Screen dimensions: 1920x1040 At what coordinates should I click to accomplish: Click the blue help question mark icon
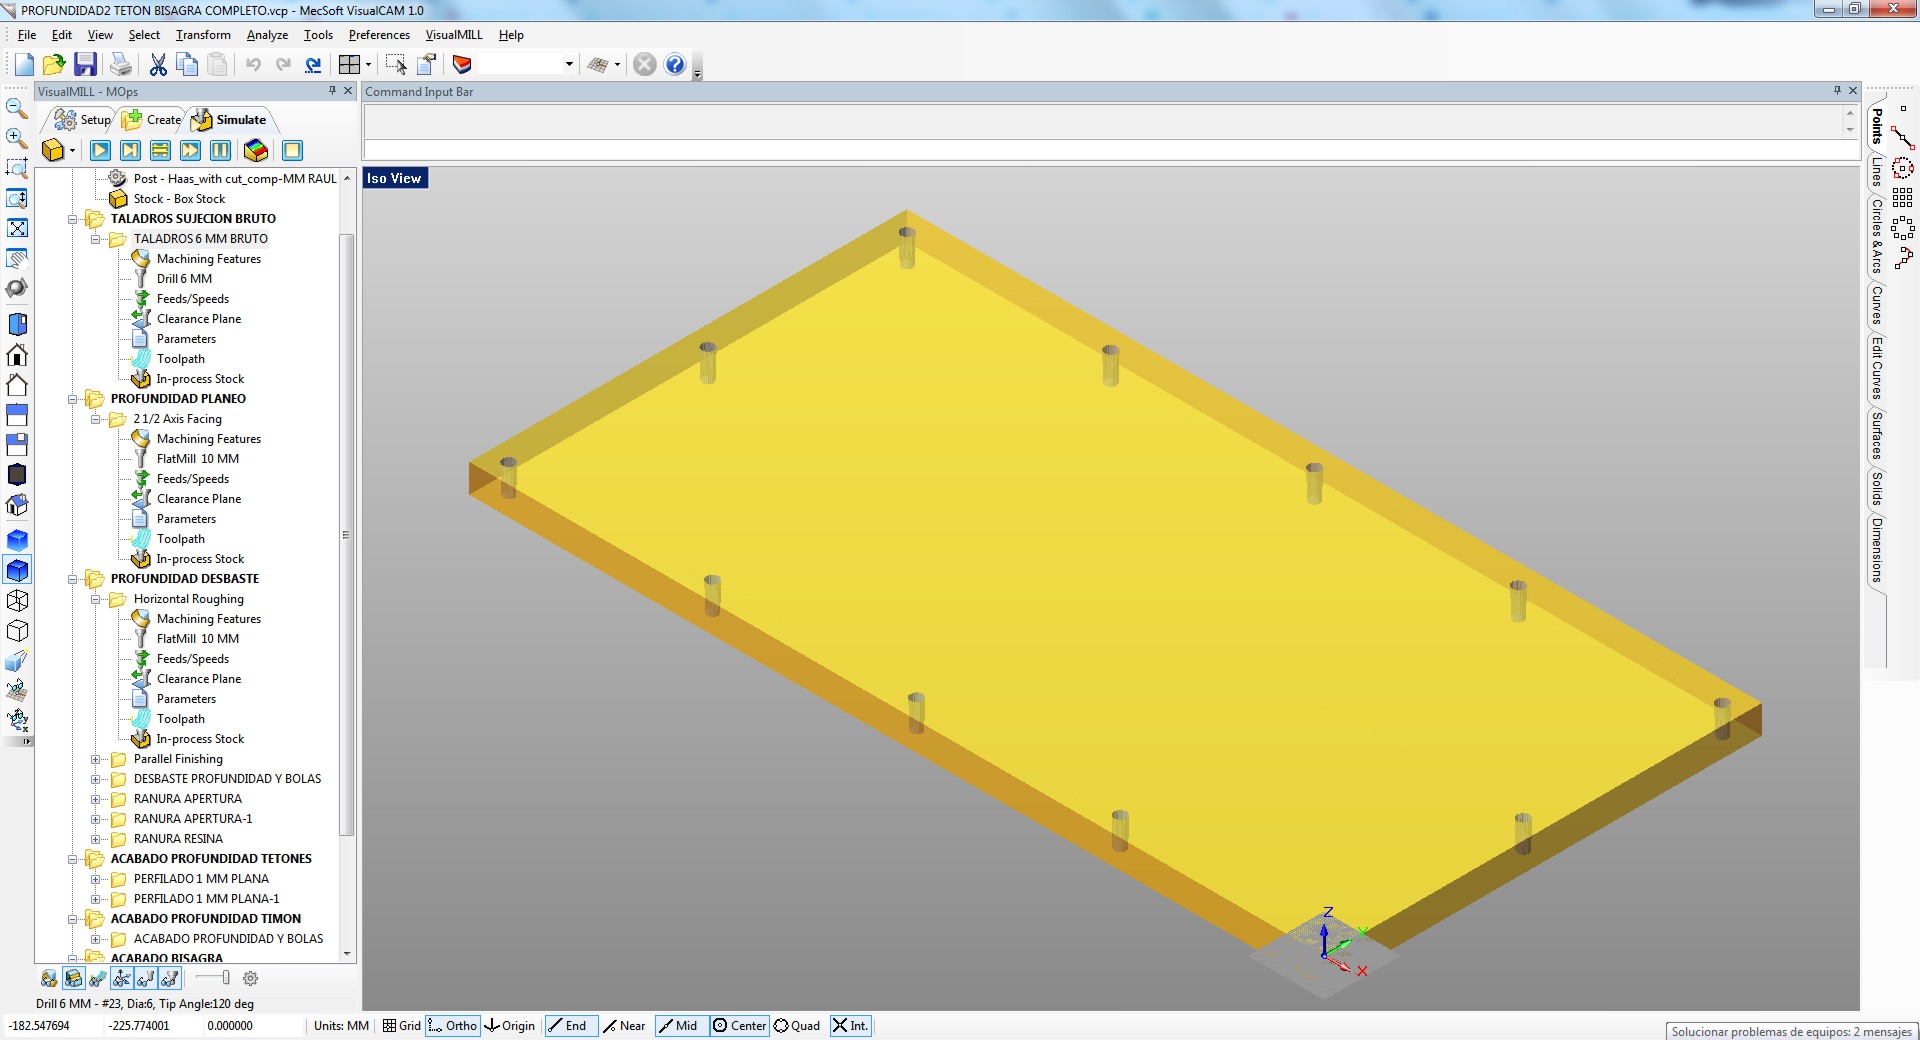pos(675,64)
